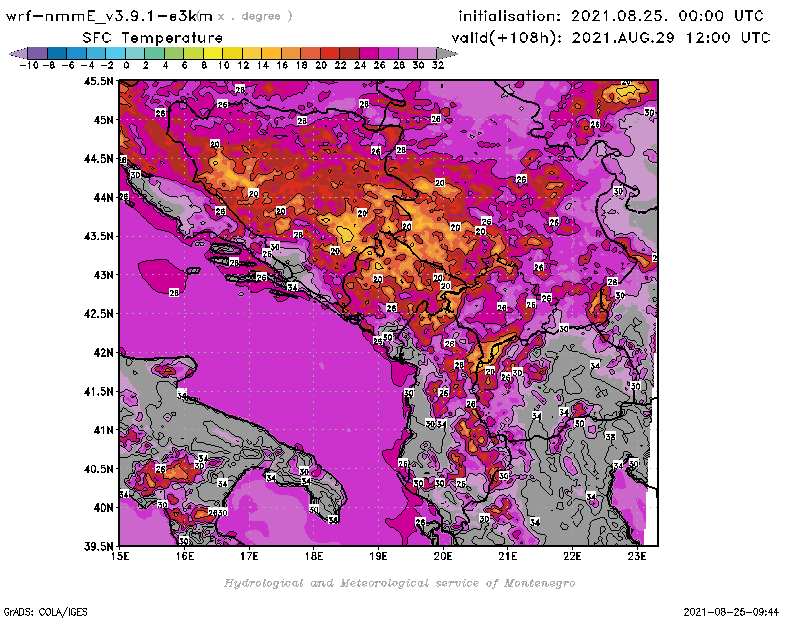The height and width of the screenshot is (618, 800).
Task: Click the legend swatch between 28 and 30
Action: [407, 53]
